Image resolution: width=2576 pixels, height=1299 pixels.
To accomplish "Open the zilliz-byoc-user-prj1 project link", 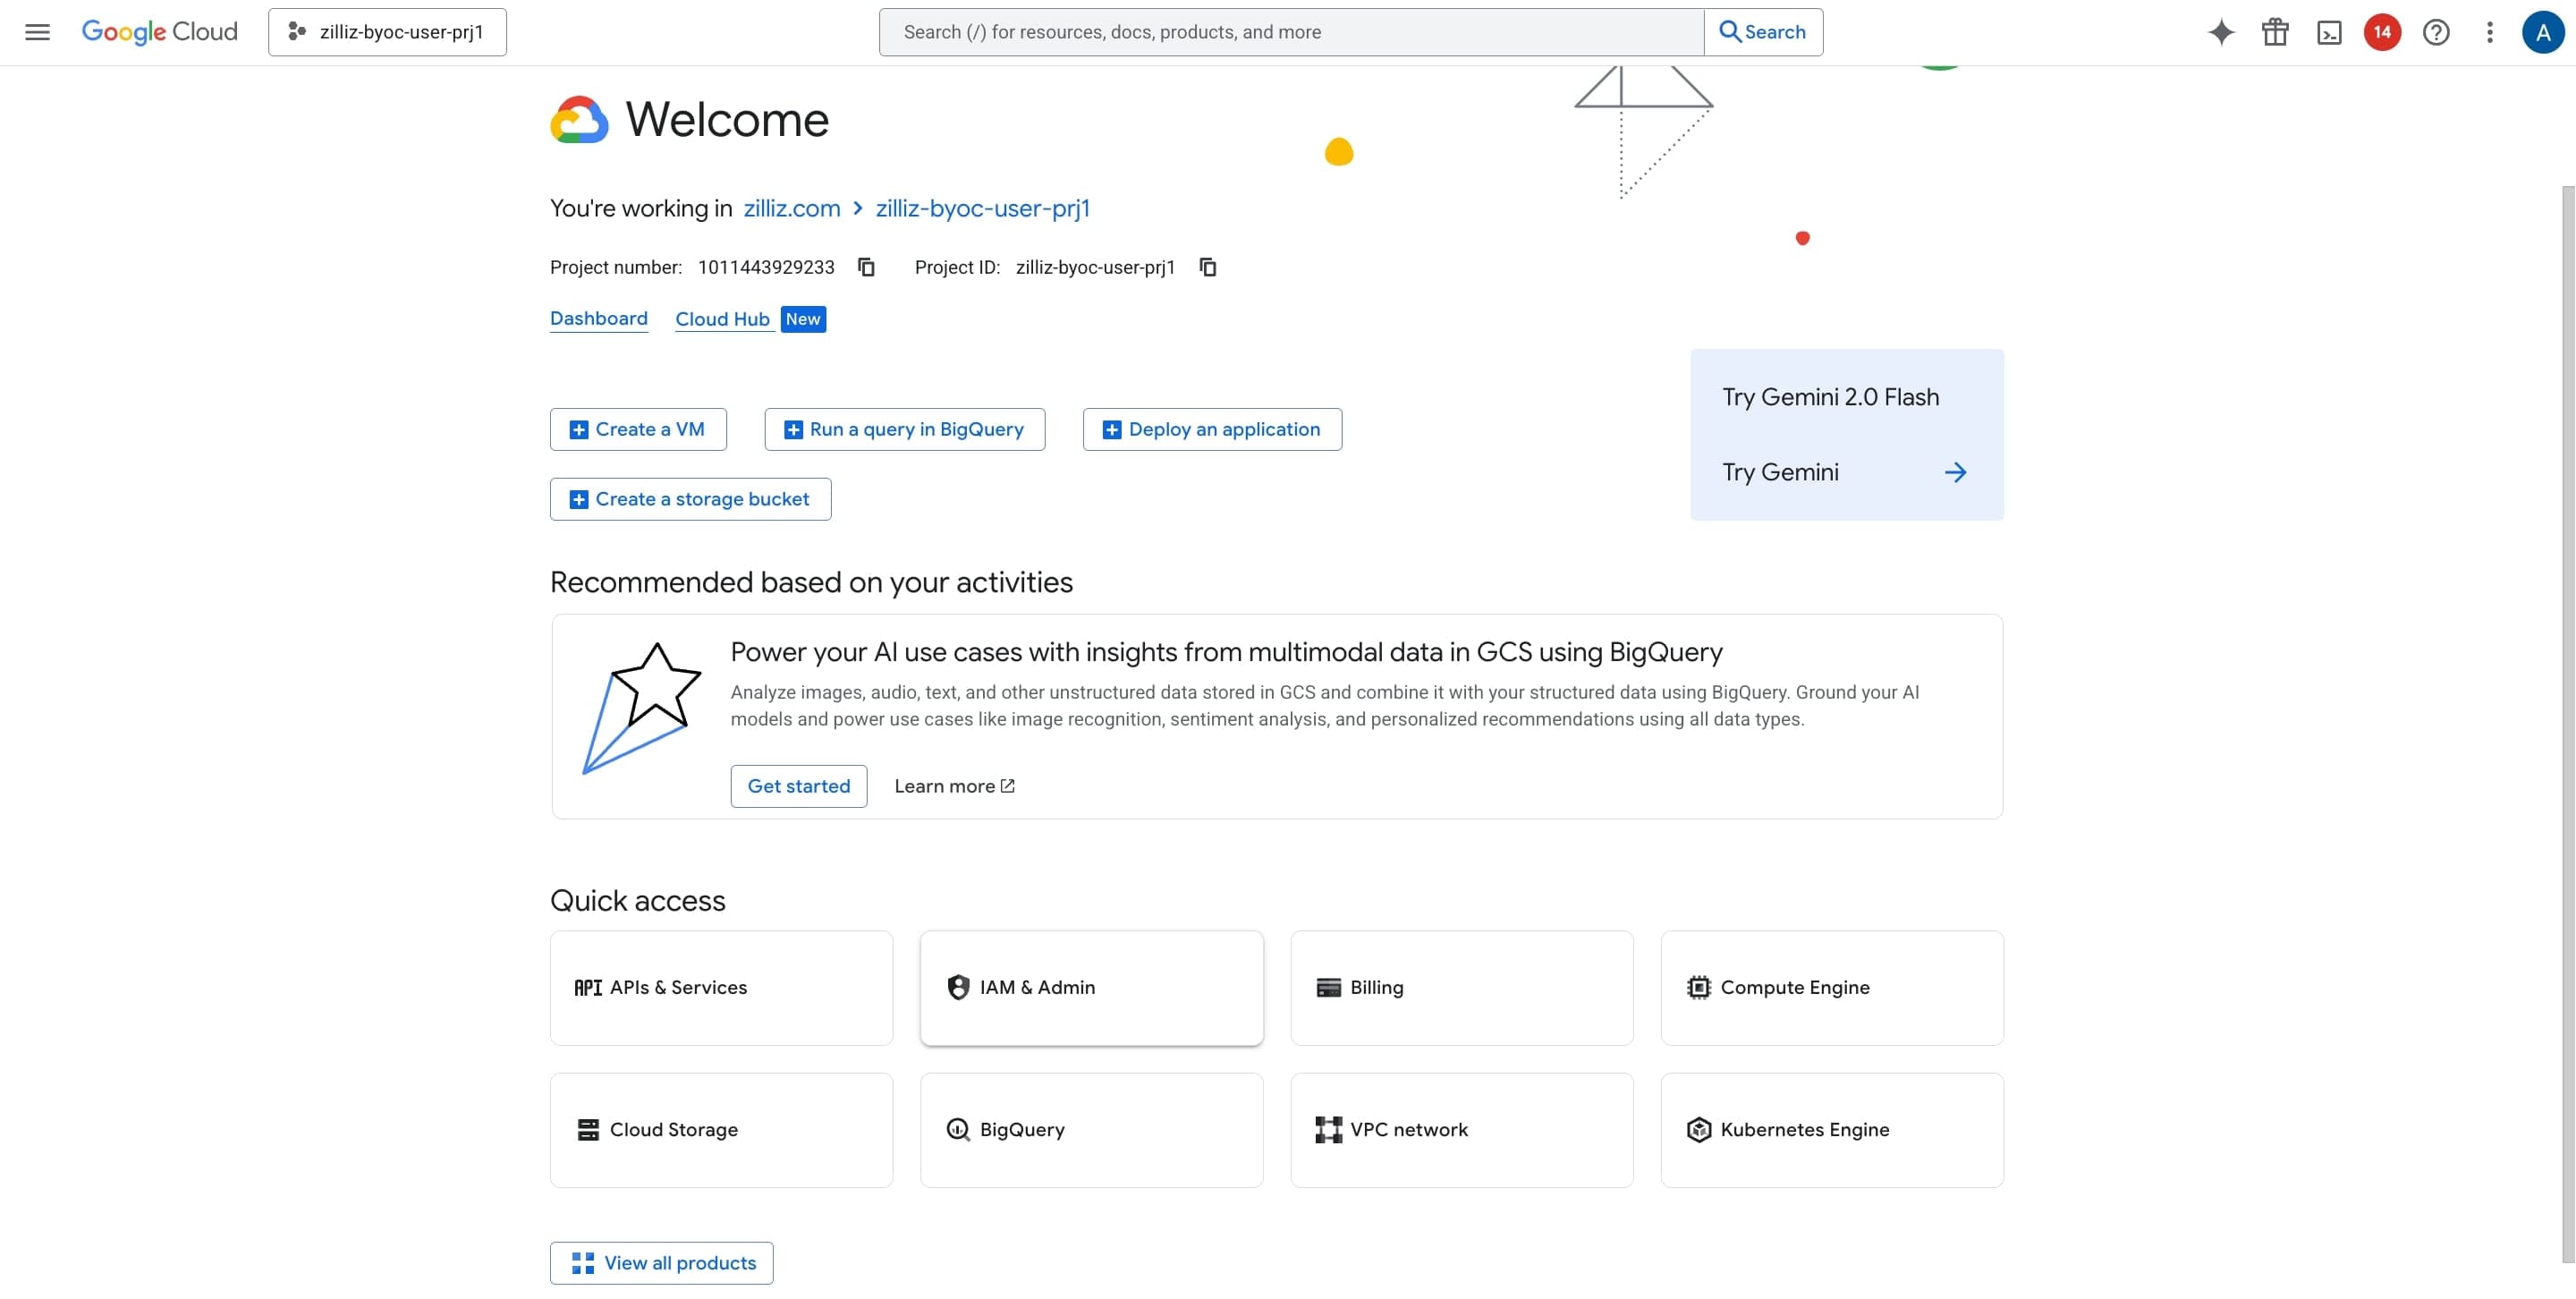I will tap(982, 208).
